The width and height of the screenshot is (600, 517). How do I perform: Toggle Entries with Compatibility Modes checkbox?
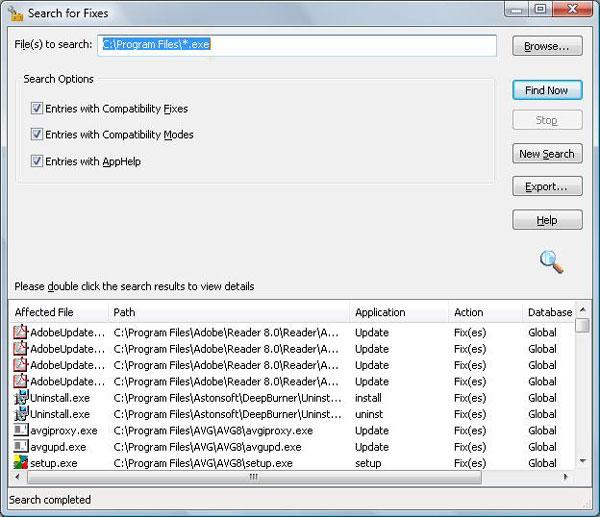(x=37, y=134)
